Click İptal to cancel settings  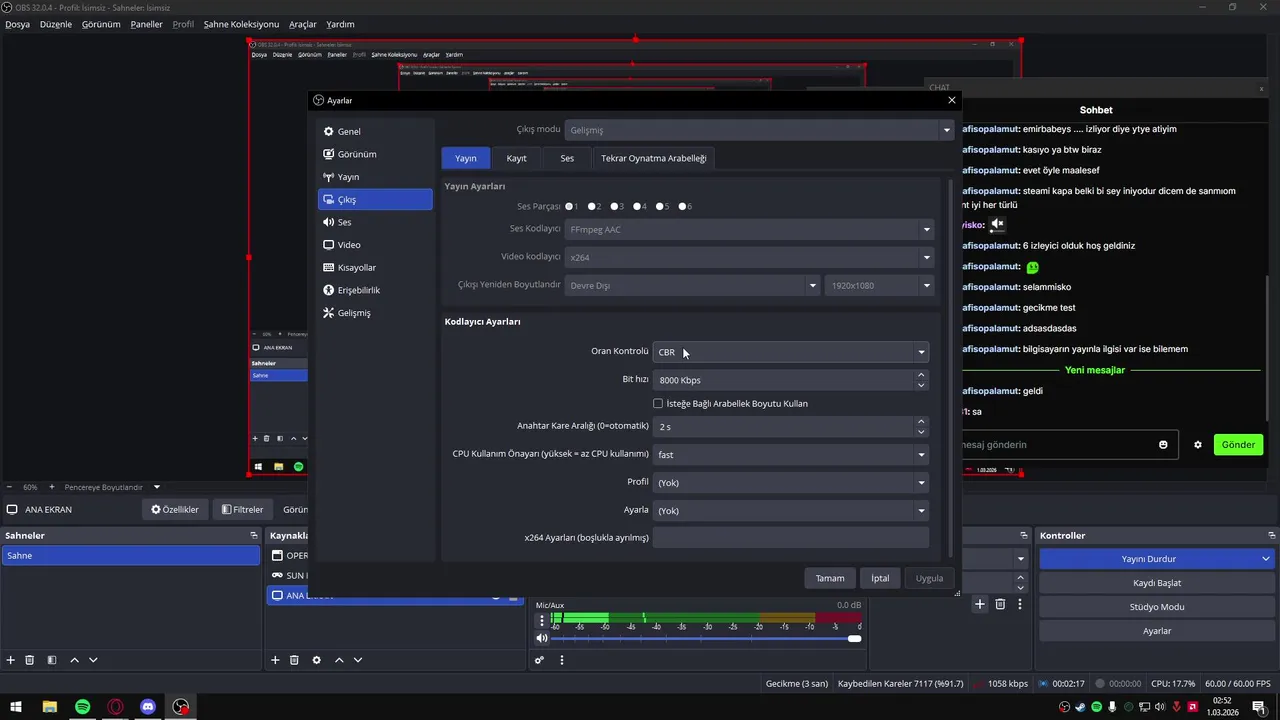[880, 578]
